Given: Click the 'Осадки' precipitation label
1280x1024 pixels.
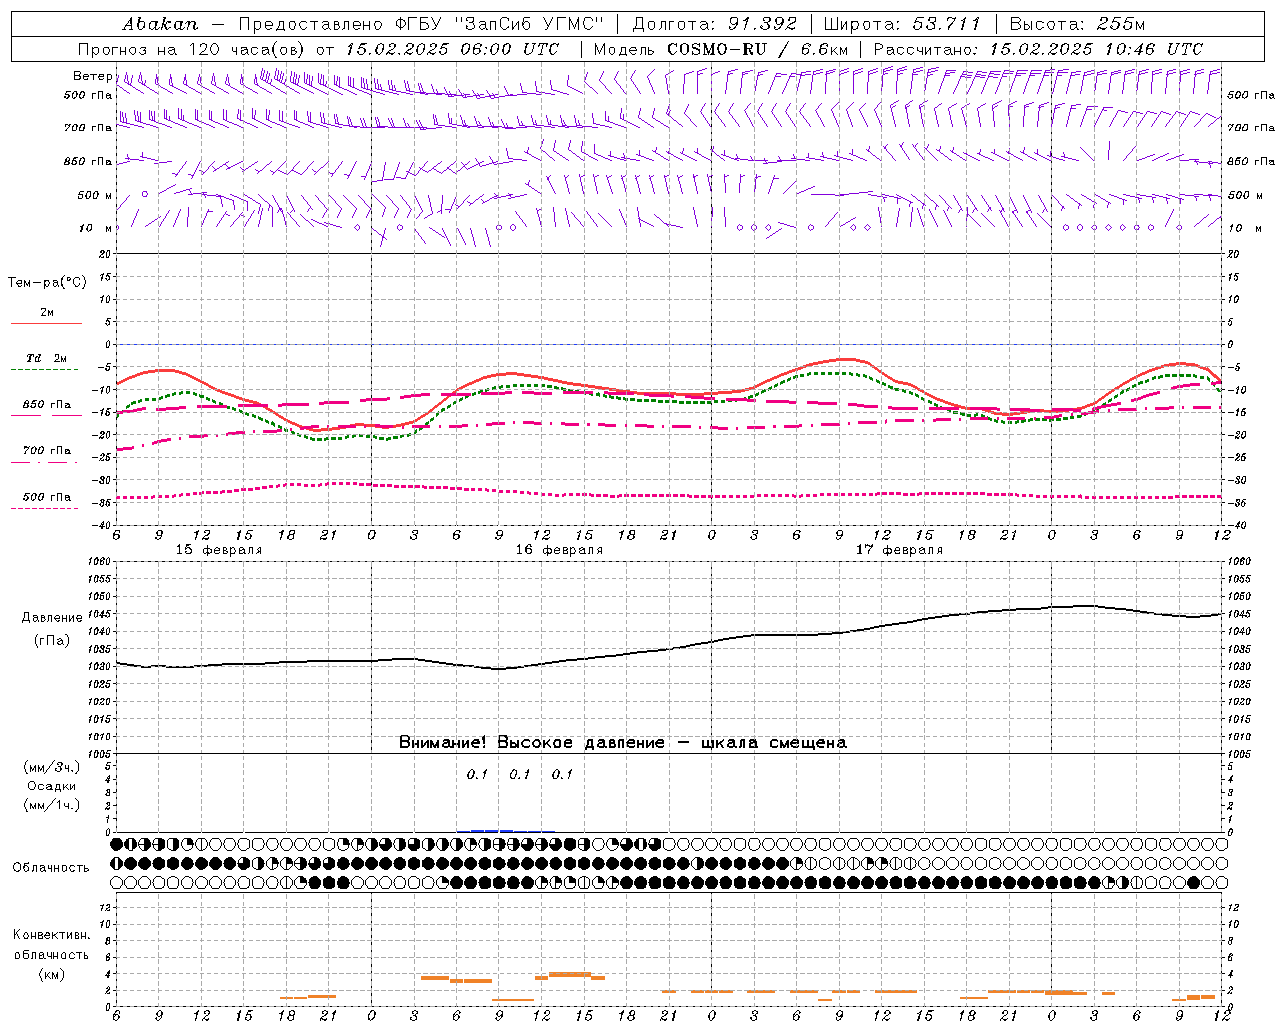Looking at the screenshot, I should [52, 786].
